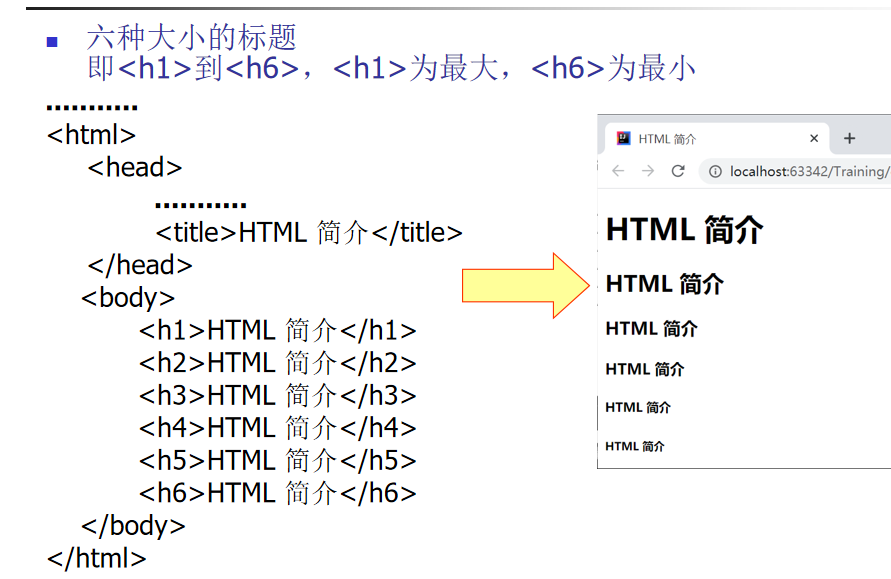Click the forward navigation arrow
The height and width of the screenshot is (579, 891).
click(647, 170)
